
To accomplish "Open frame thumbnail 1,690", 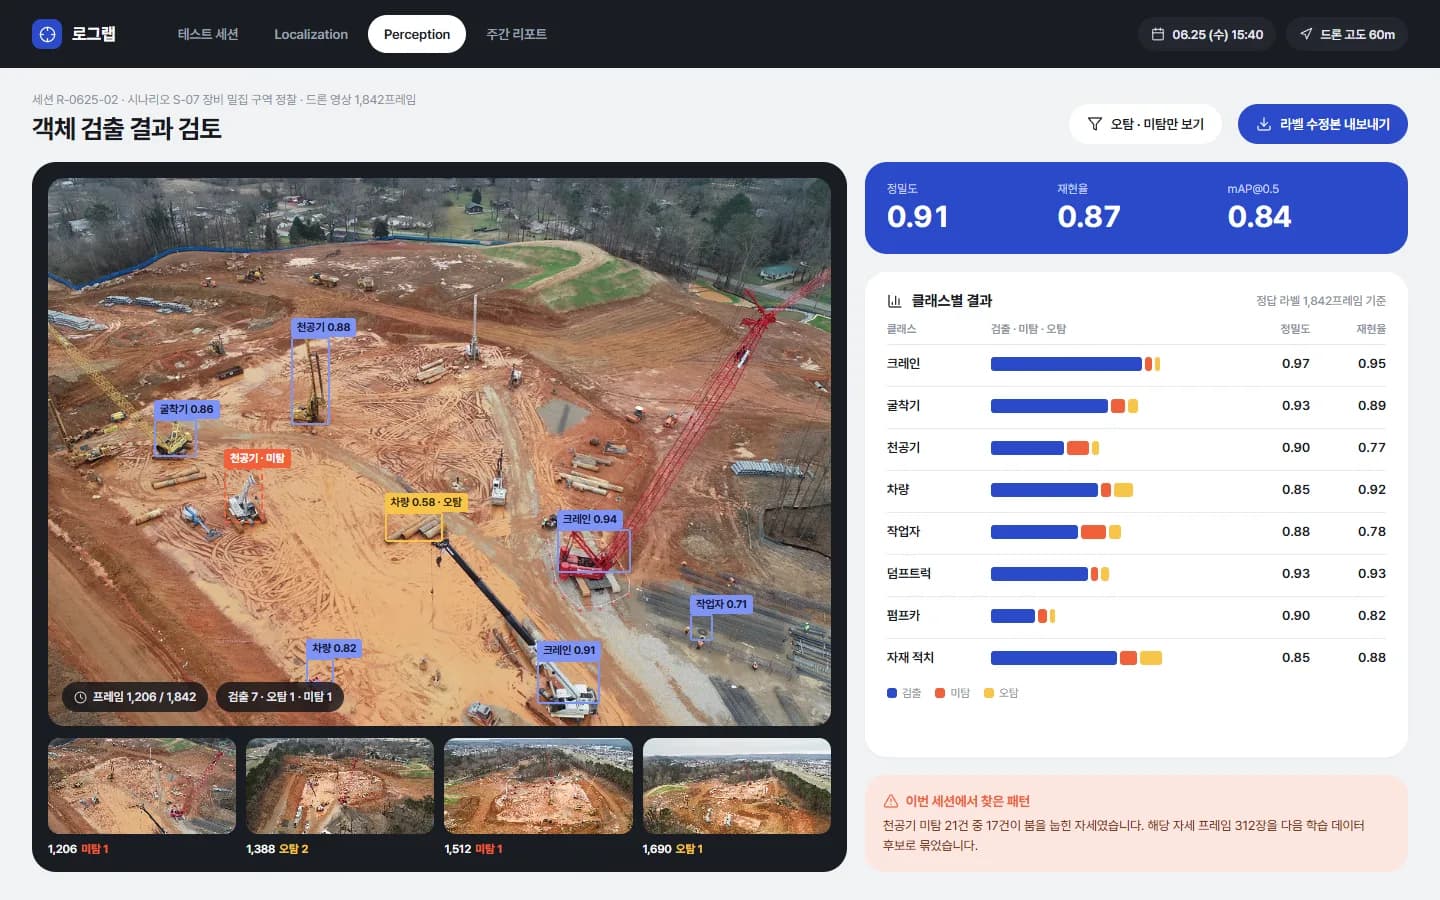I will pyautogui.click(x=737, y=786).
